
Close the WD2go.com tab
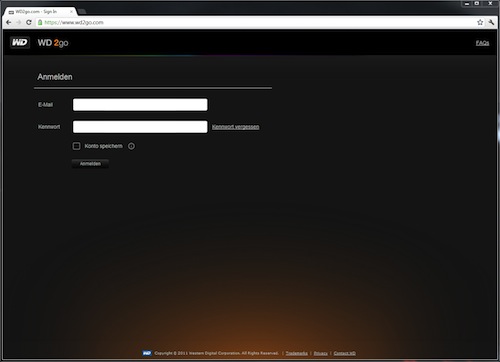pyautogui.click(x=71, y=12)
